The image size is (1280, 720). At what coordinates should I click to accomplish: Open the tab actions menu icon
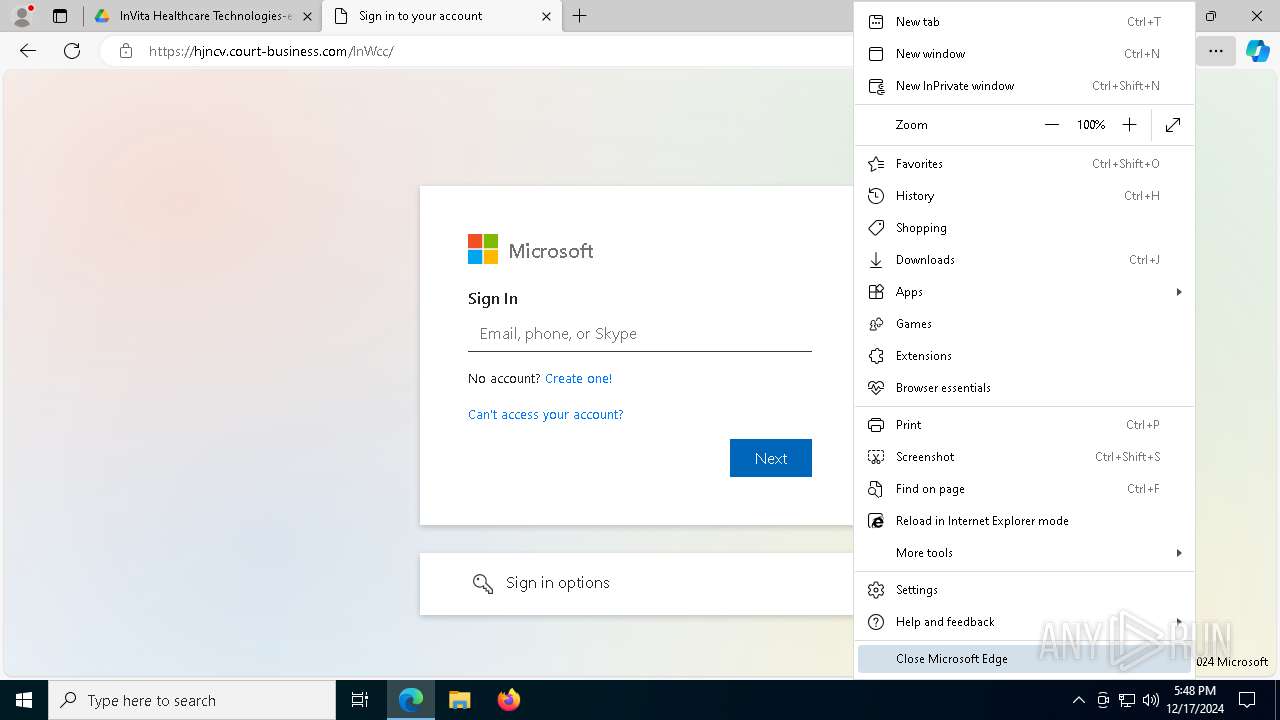tap(60, 16)
